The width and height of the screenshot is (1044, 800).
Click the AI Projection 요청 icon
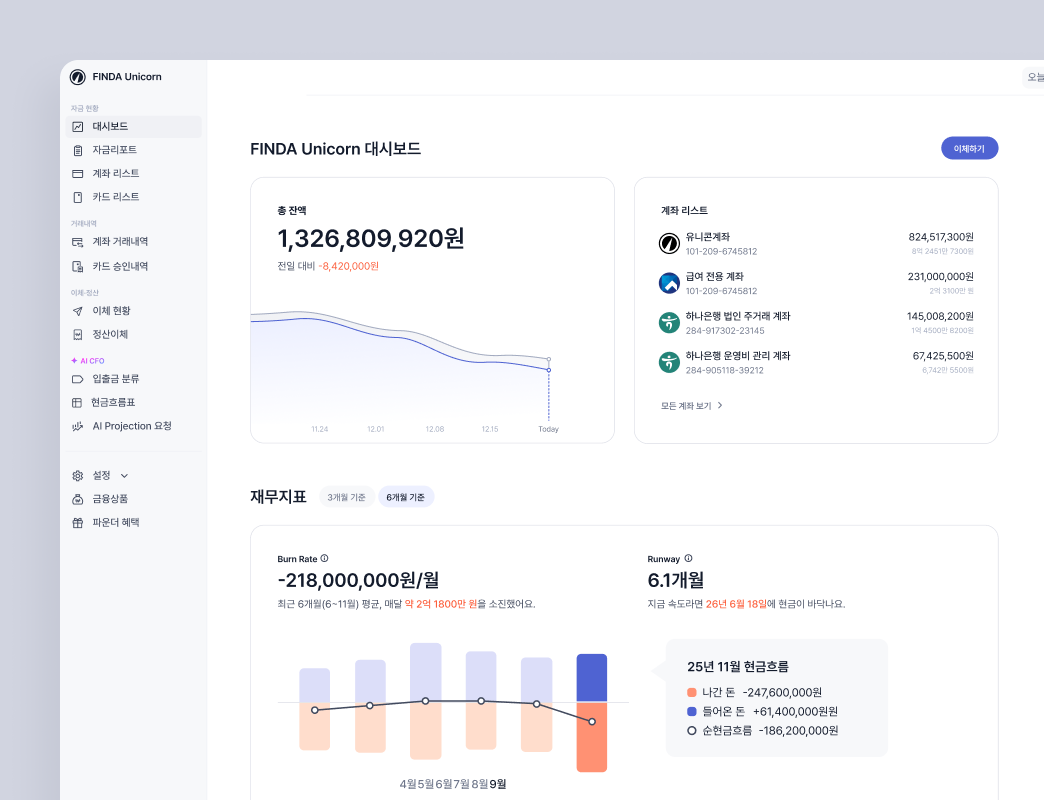point(78,426)
